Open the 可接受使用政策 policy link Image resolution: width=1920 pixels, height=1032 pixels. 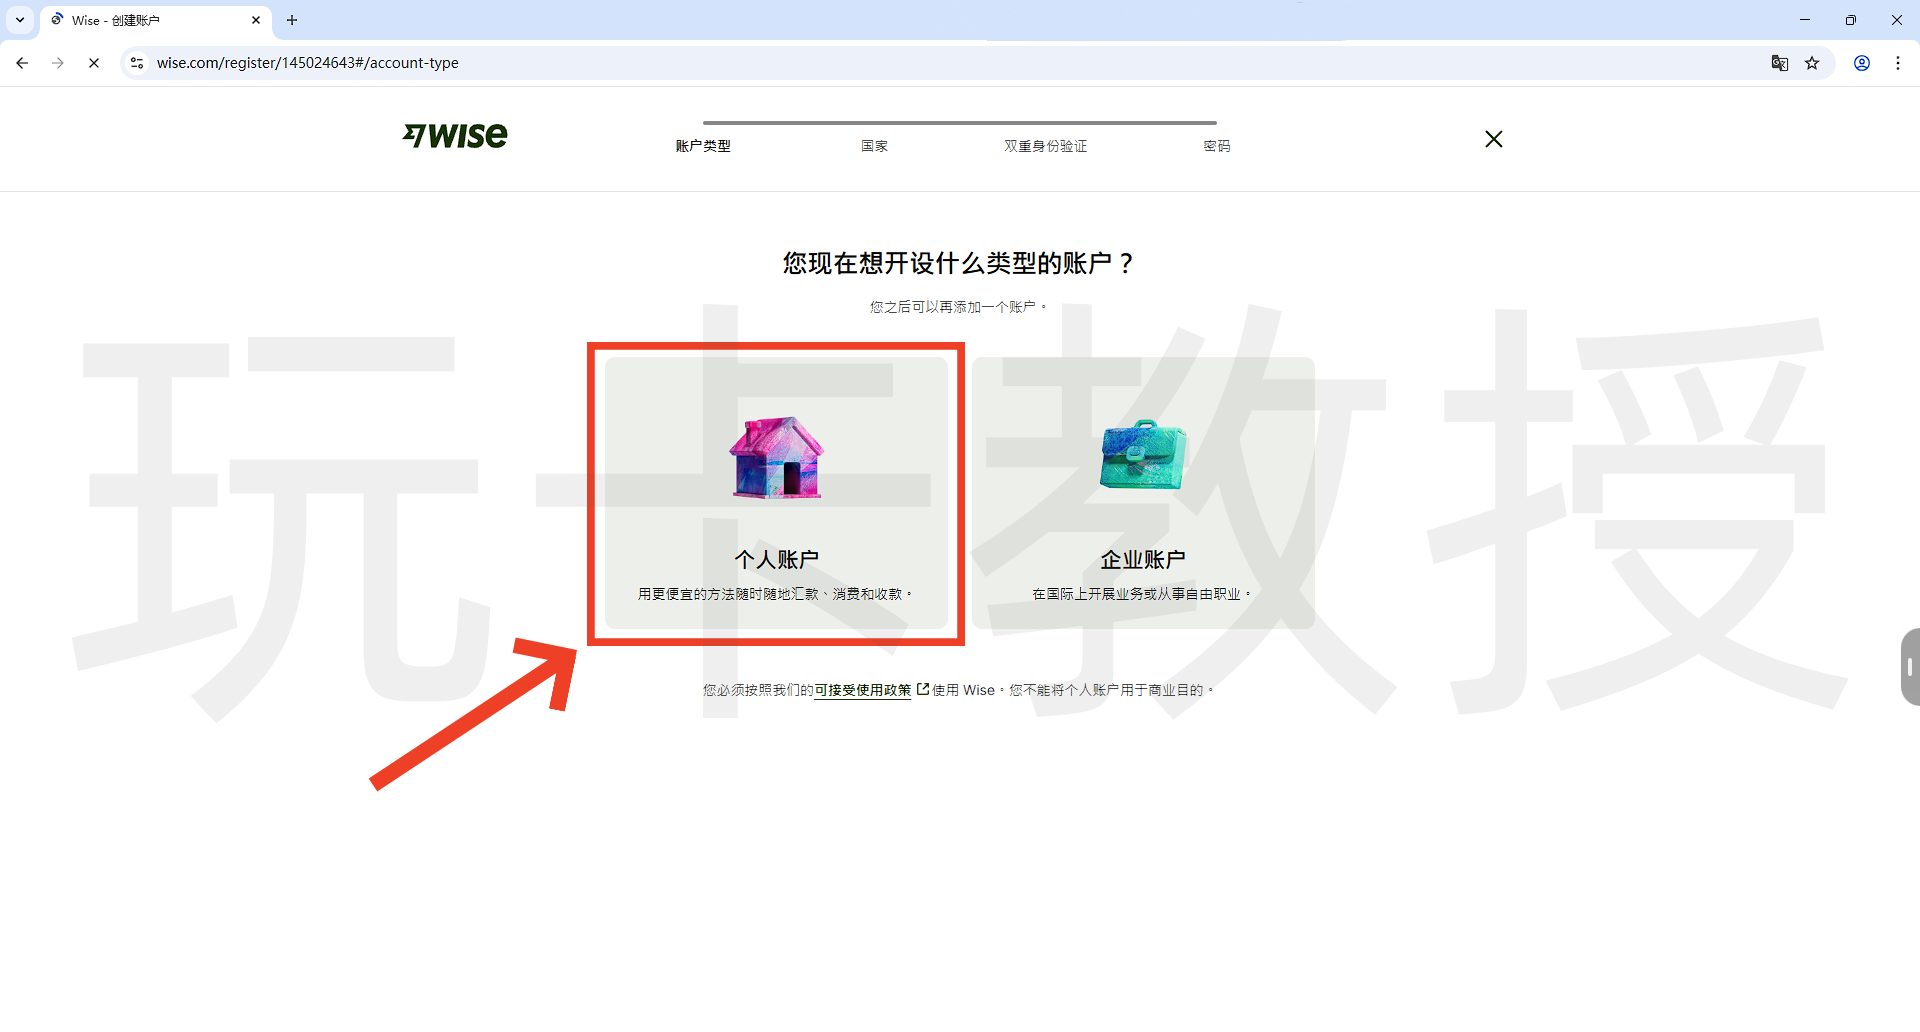pos(862,690)
